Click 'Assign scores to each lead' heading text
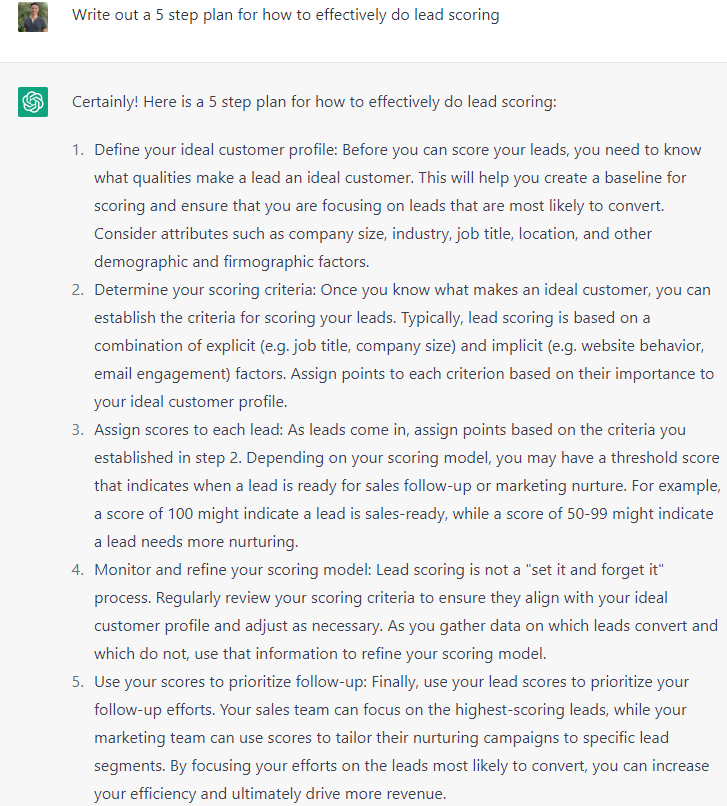 tap(188, 429)
